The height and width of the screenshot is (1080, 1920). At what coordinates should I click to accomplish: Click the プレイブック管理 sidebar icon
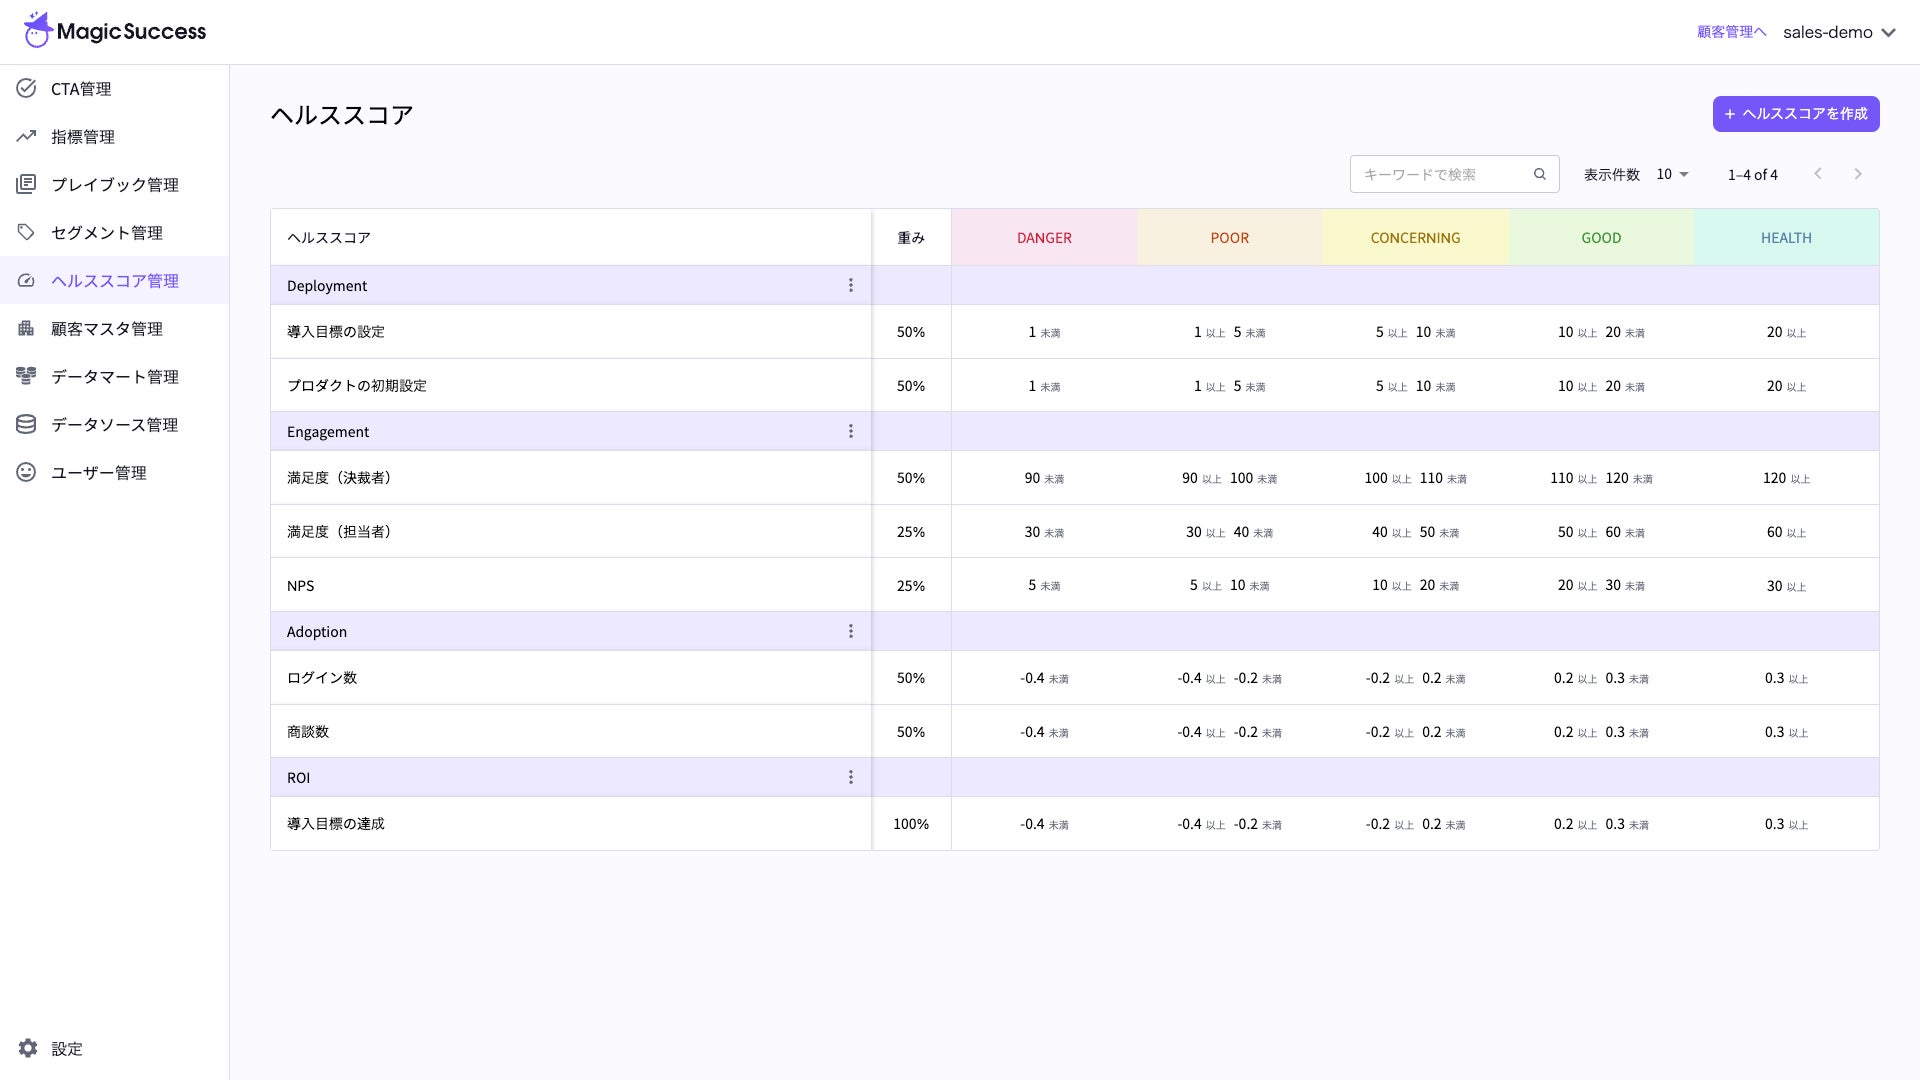[x=26, y=184]
